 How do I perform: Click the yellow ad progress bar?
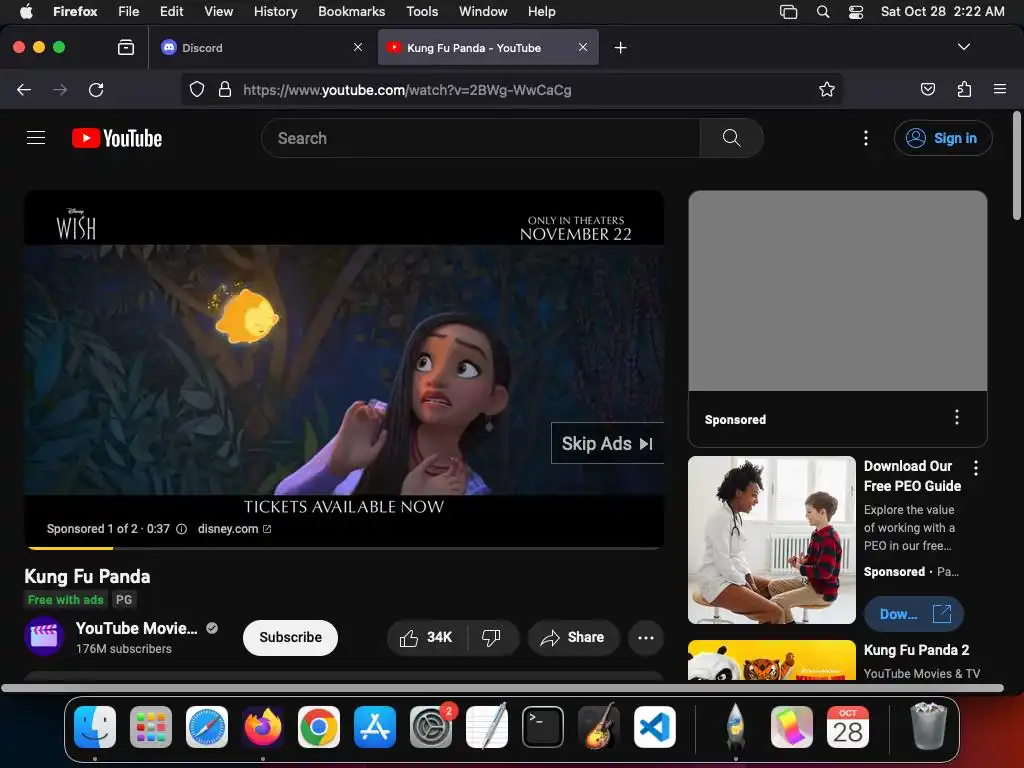(71, 547)
